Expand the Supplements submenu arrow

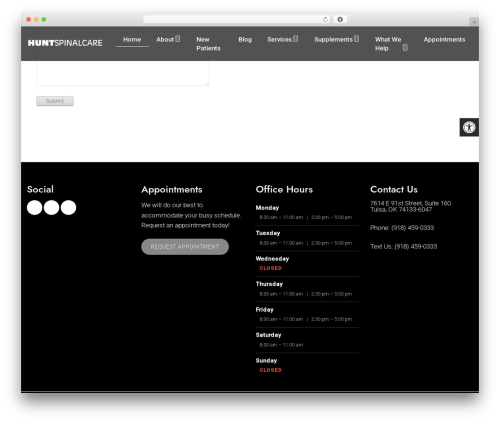point(357,39)
